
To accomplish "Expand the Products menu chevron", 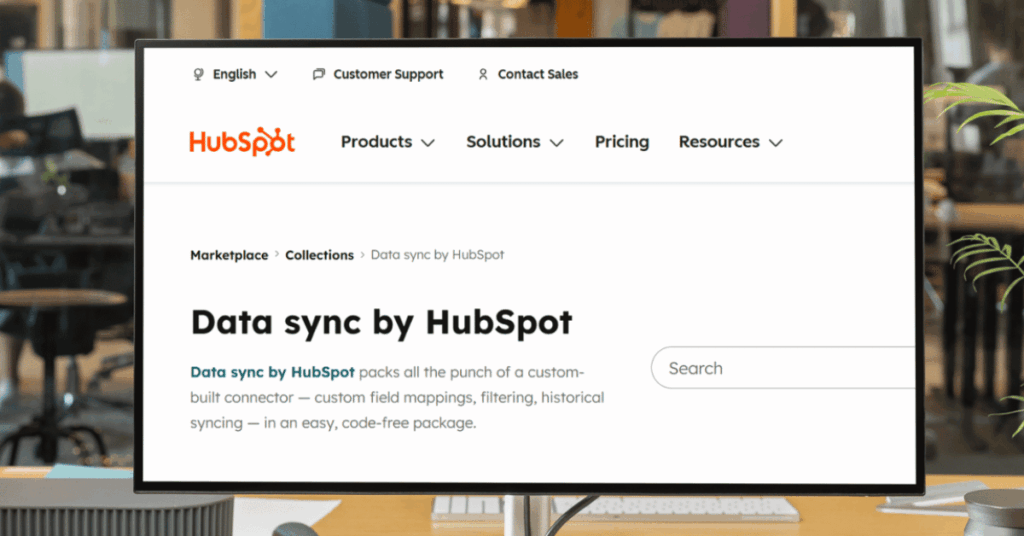I will [x=428, y=143].
